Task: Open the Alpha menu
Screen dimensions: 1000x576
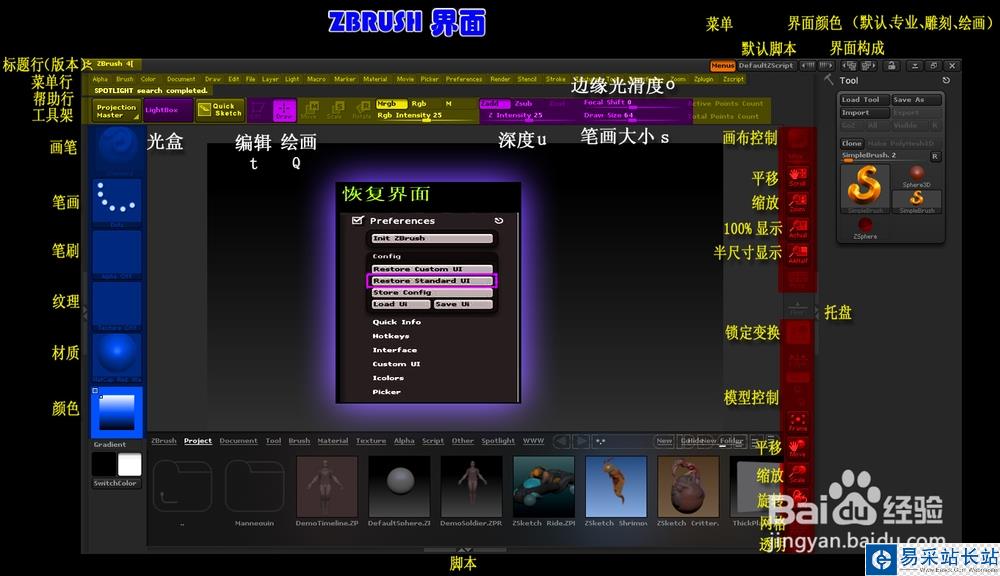Action: 100,79
